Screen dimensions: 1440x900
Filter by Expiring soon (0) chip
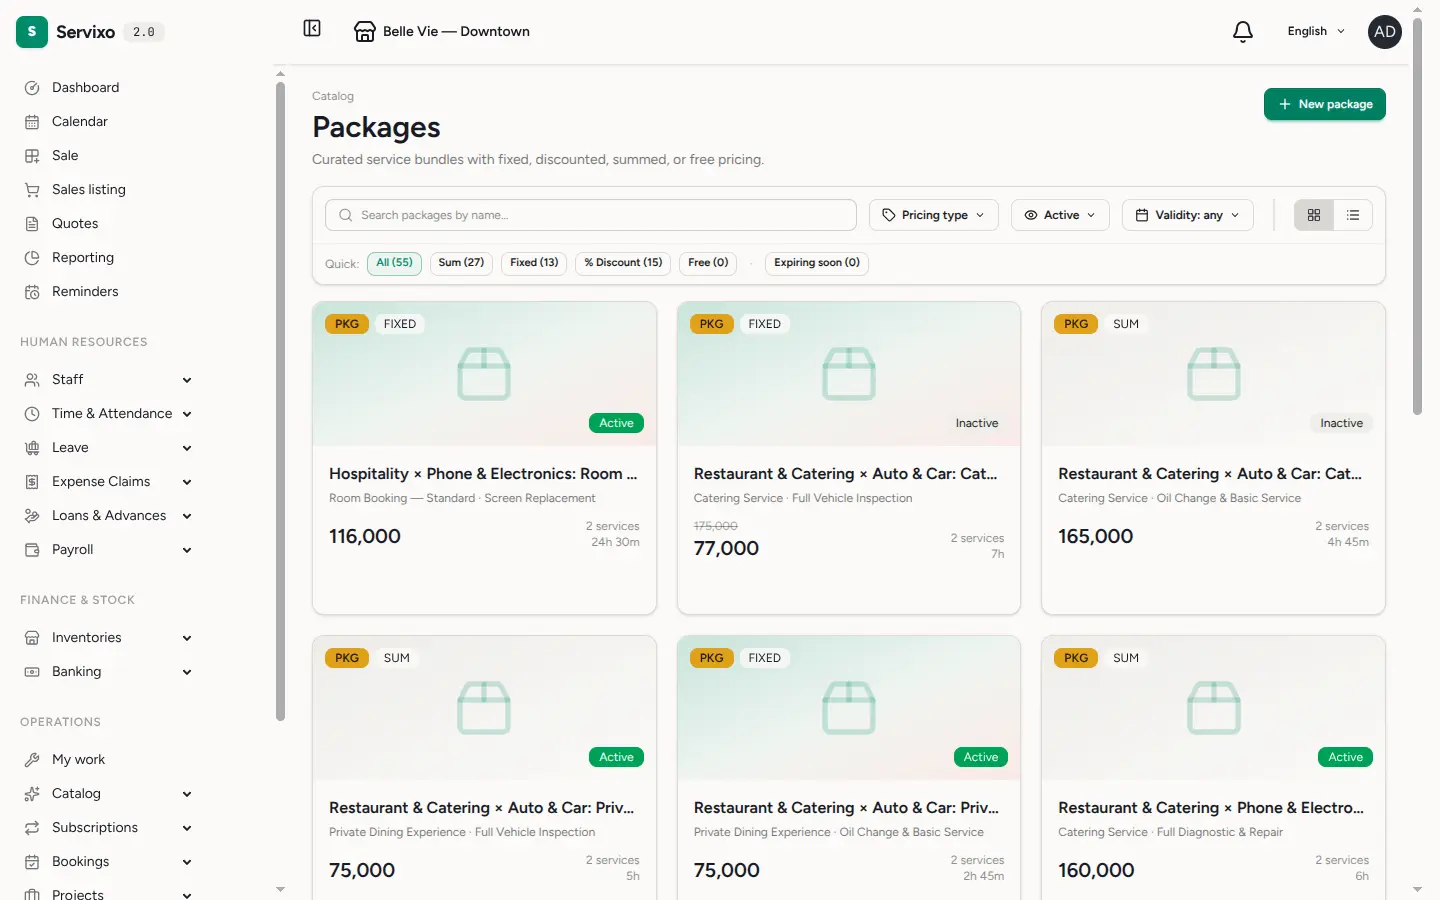click(x=817, y=263)
